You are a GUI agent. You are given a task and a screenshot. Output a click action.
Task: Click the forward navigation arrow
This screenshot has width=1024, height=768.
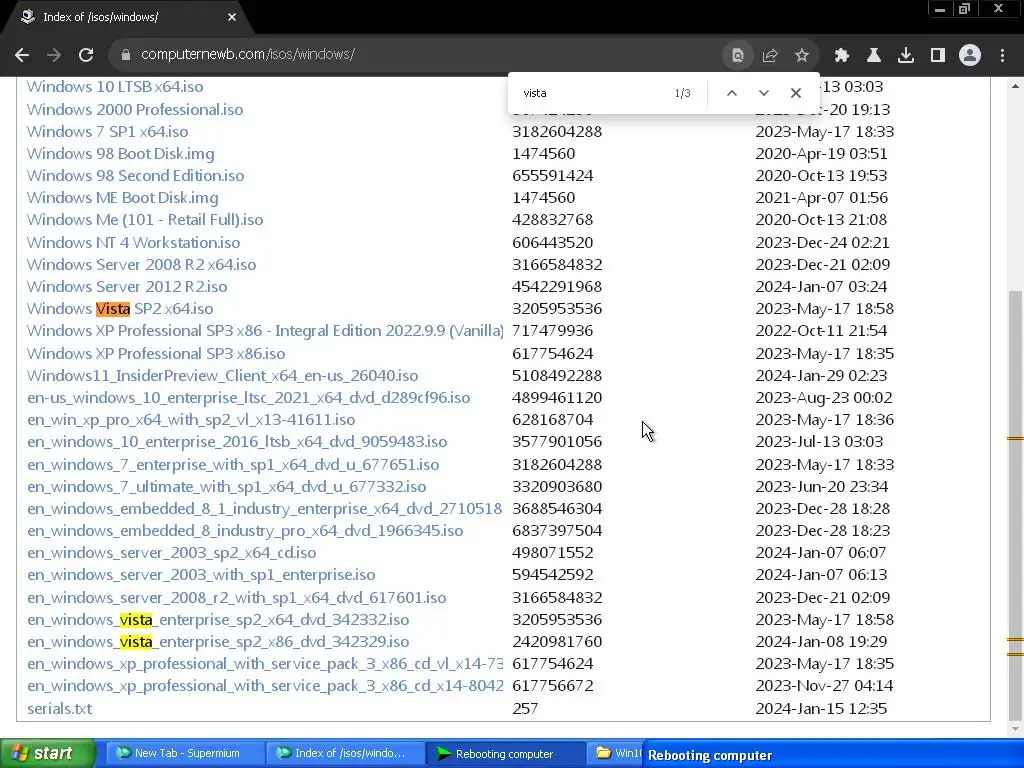(54, 55)
